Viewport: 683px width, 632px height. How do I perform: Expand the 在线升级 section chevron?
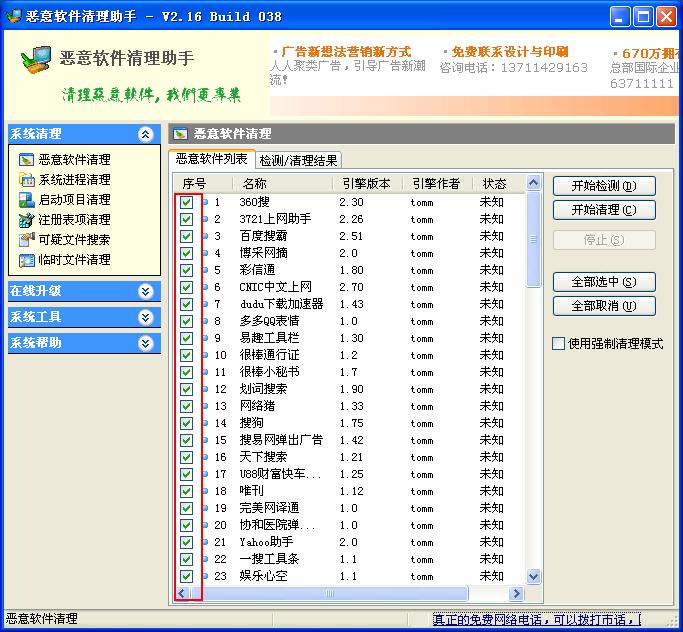[145, 291]
